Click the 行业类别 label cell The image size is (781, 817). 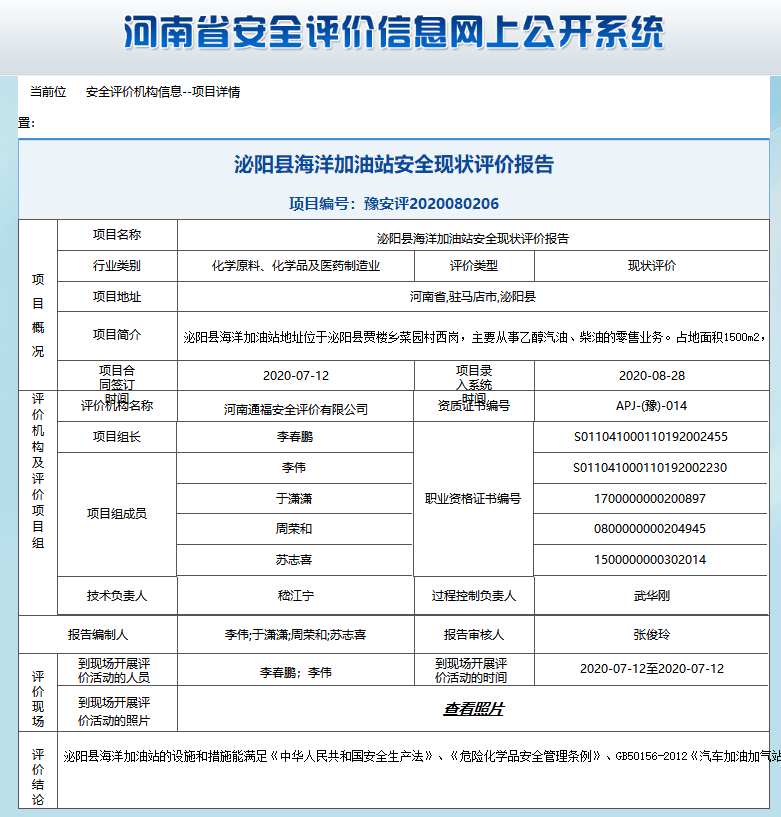click(117, 266)
